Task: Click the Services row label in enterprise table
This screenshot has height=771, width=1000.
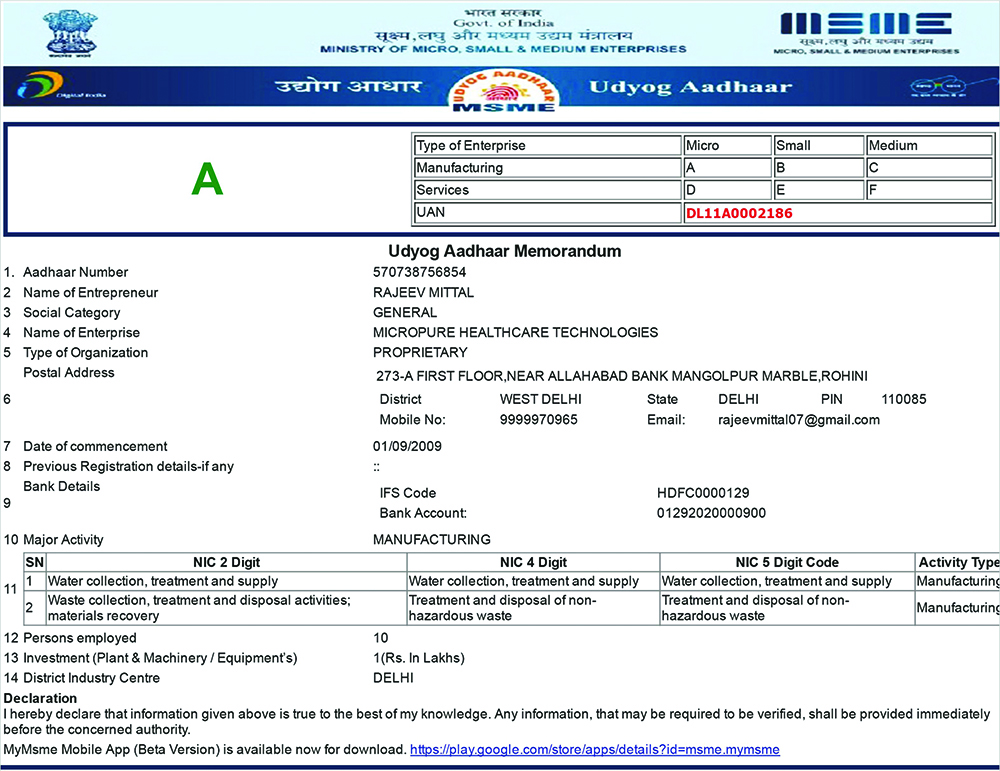Action: [548, 190]
